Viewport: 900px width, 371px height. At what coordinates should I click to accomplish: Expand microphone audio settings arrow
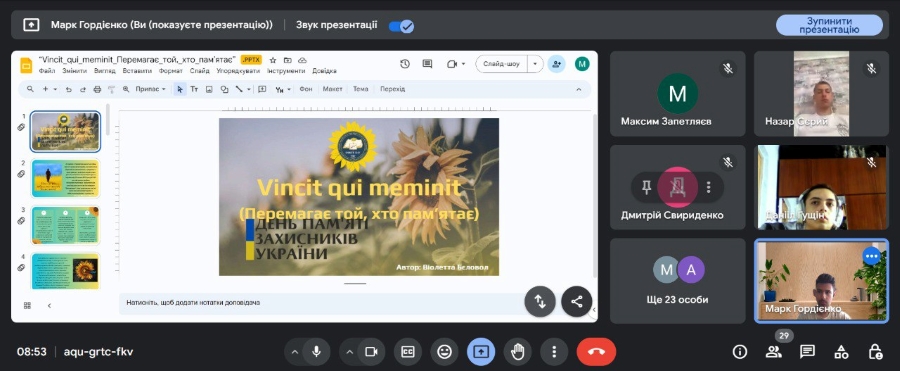click(294, 352)
